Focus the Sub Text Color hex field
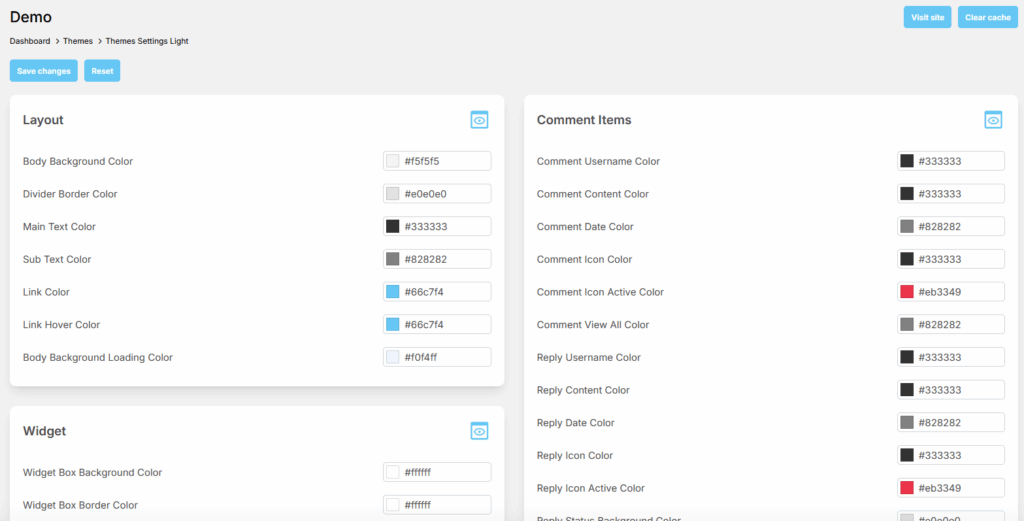This screenshot has width=1024, height=521. point(445,259)
